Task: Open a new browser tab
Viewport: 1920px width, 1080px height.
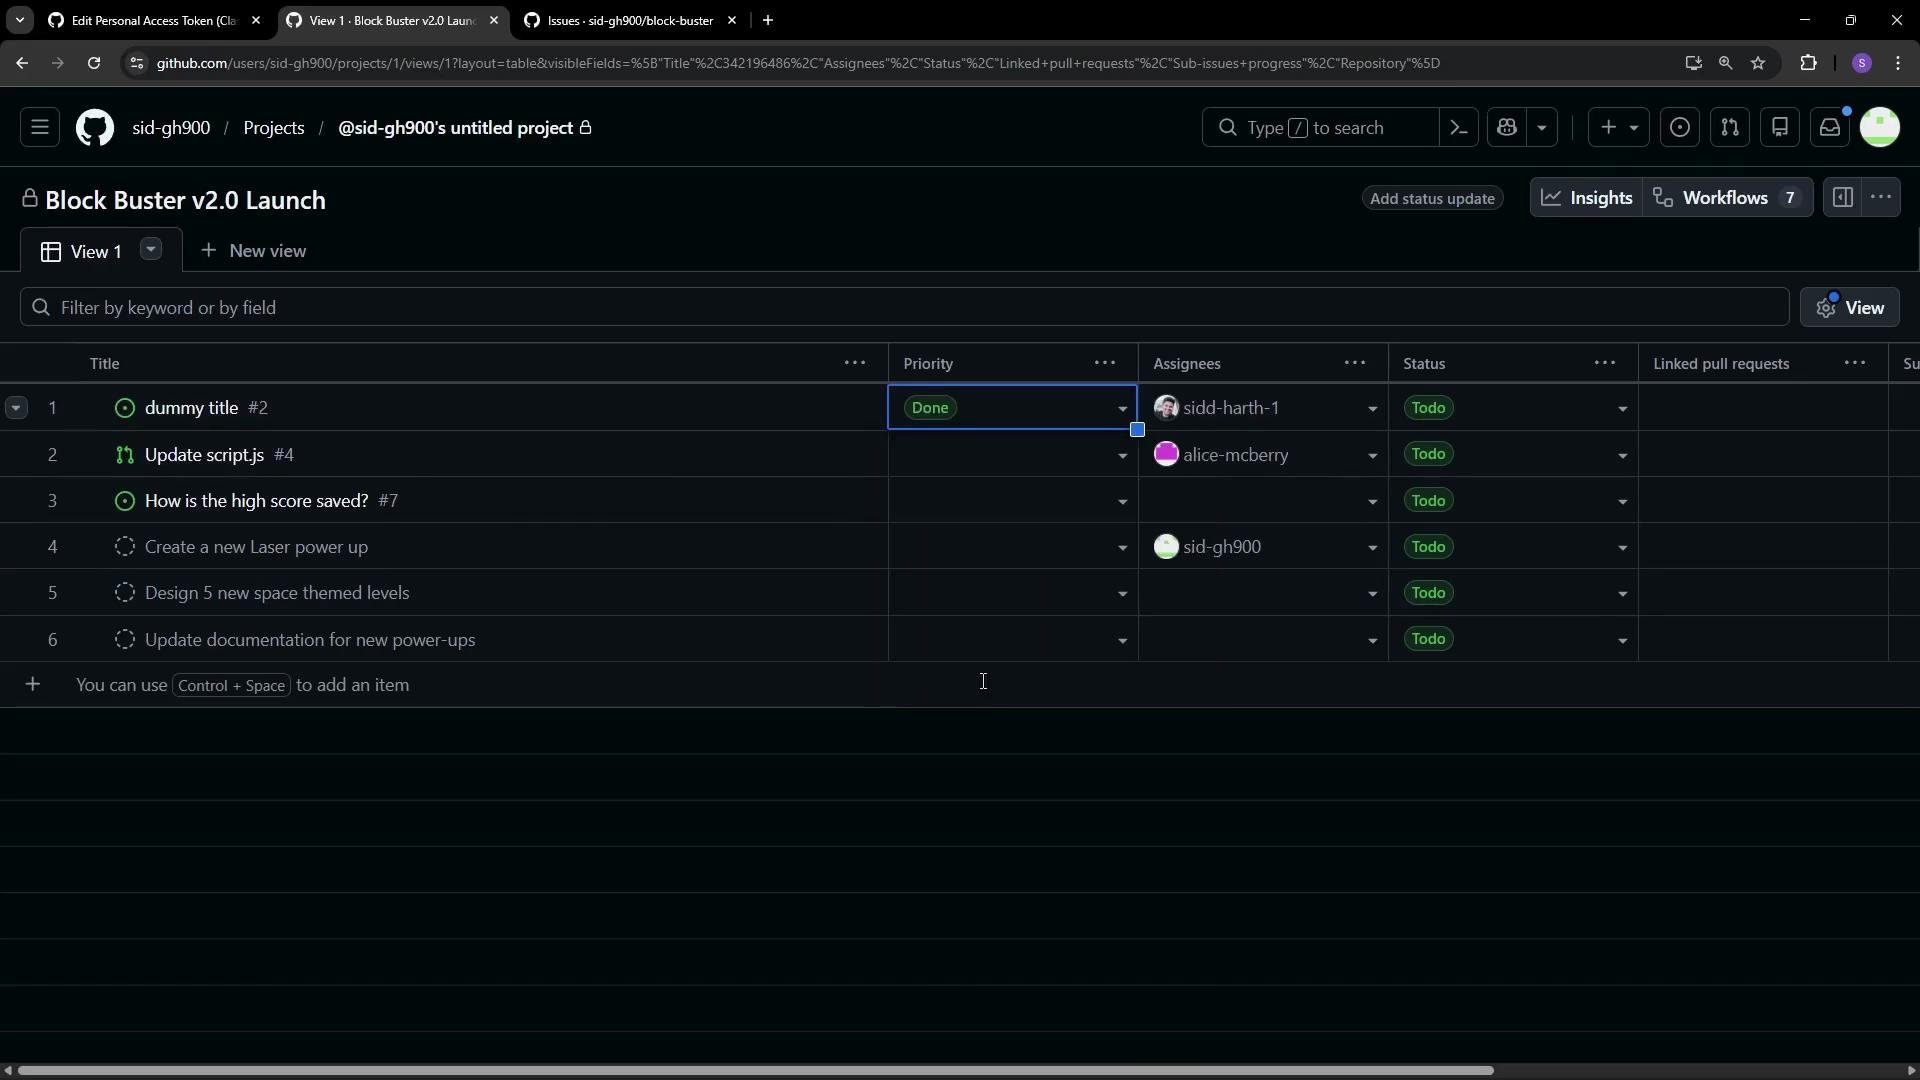Action: pos(768,20)
